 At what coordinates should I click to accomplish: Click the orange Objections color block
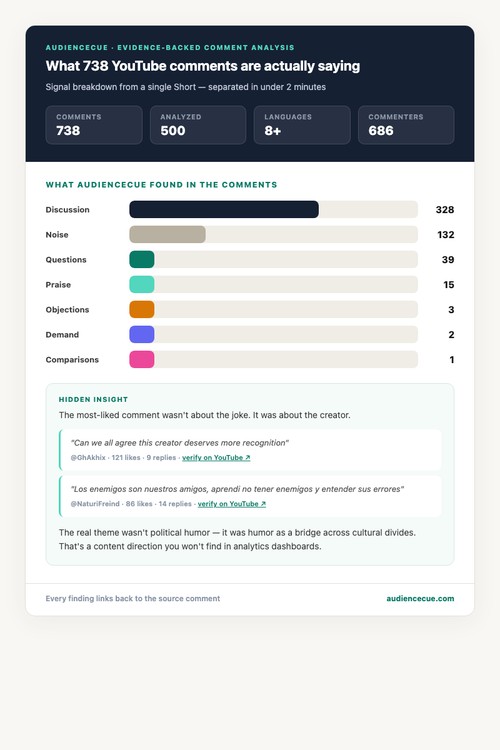coord(142,309)
